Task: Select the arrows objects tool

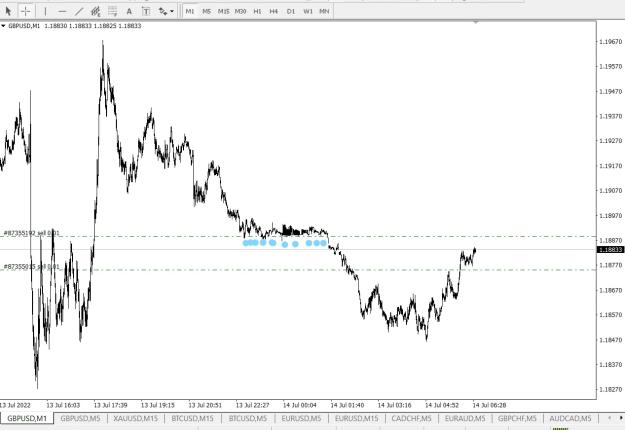Action: (163, 11)
